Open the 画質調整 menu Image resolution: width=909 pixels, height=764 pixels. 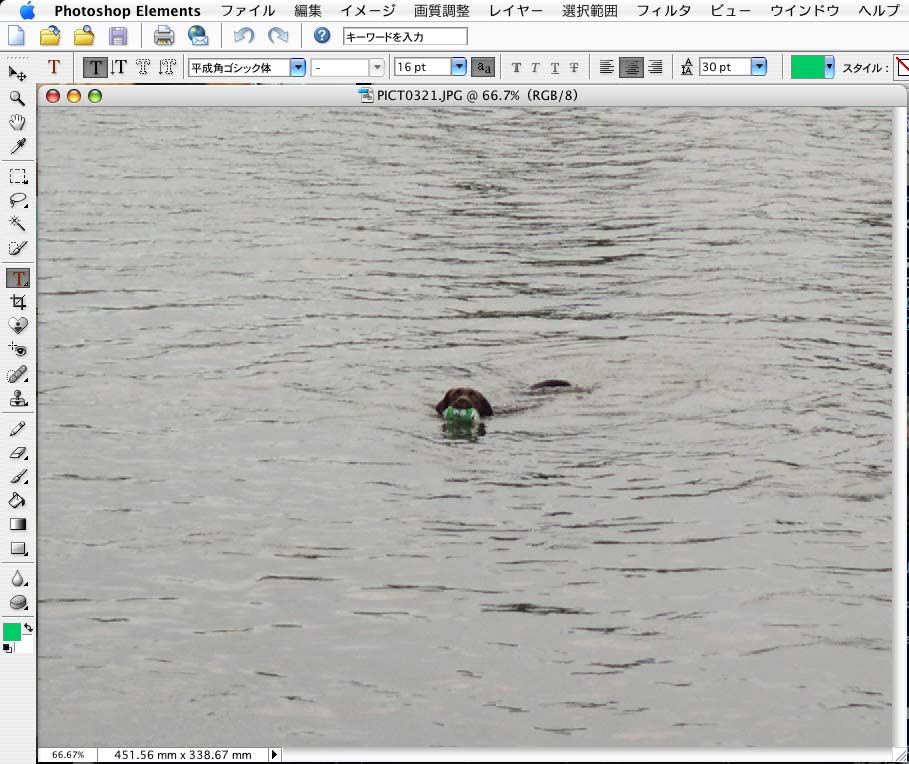click(x=441, y=10)
